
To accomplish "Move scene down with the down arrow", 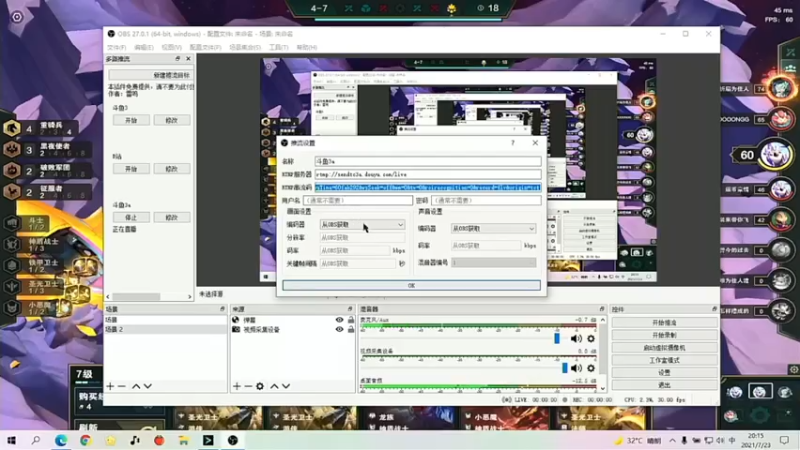I will tap(147, 386).
